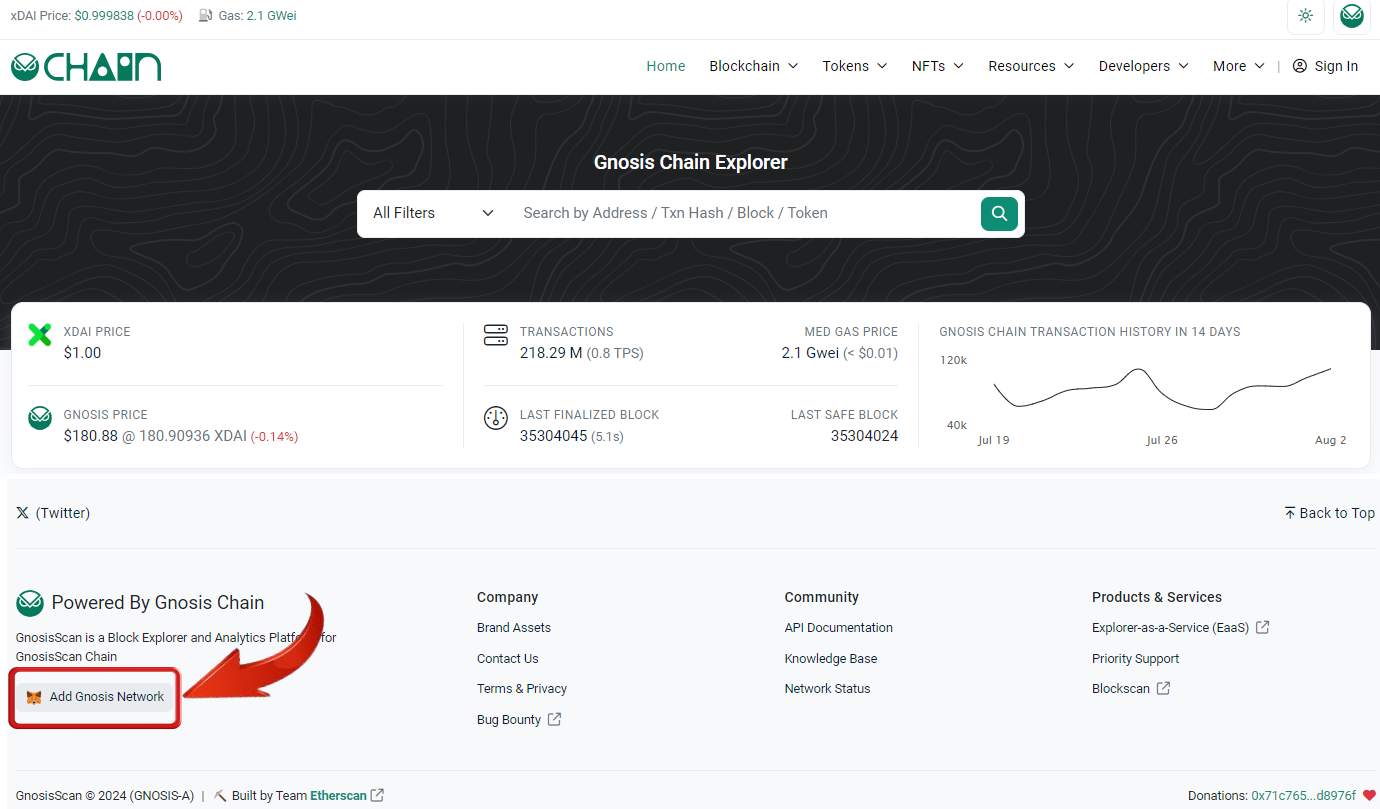This screenshot has height=809, width=1380.
Task: Open the Explorer-as-a-Service (EaaS) link
Action: pyautogui.click(x=1171, y=628)
